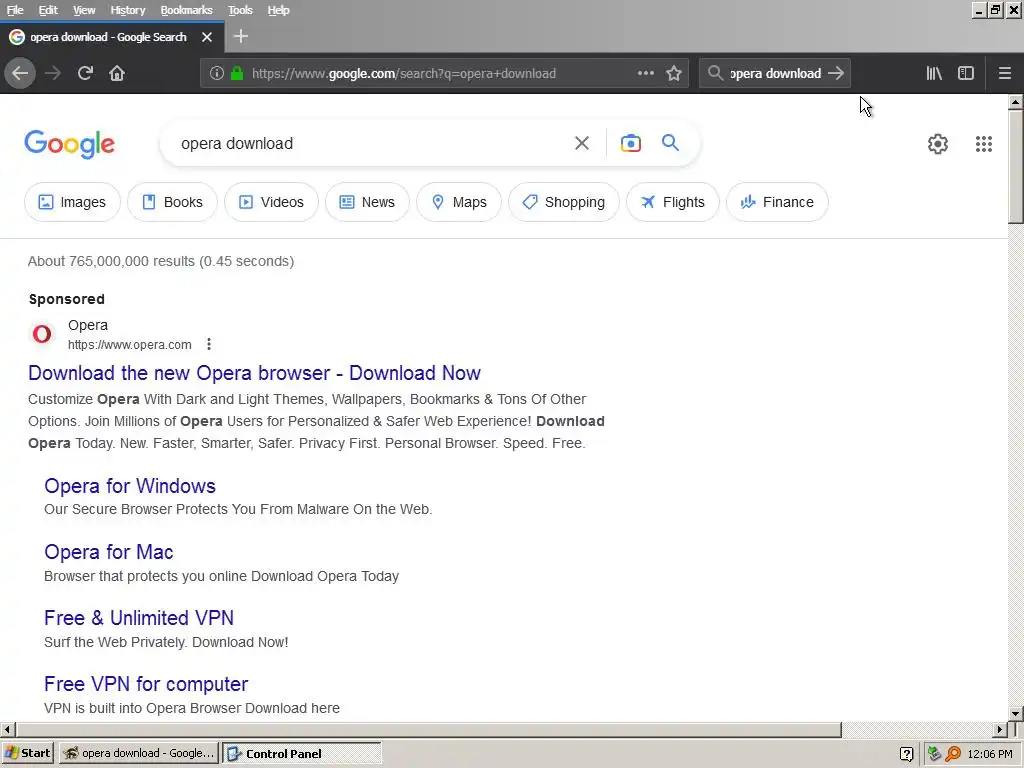Open the Firefox hamburger menu

(1005, 73)
